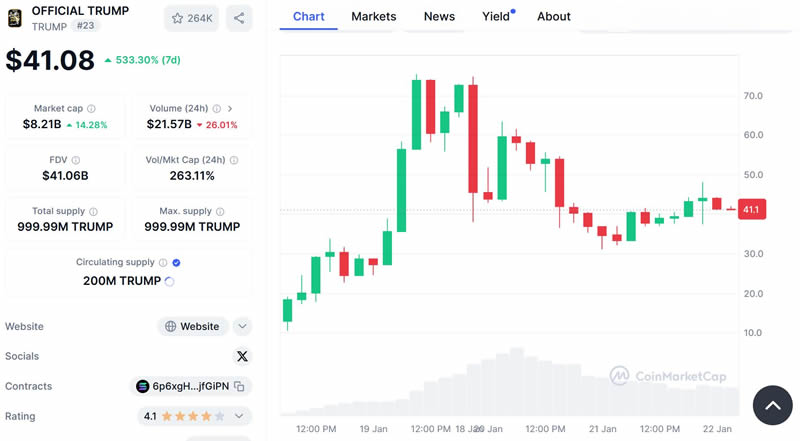Image resolution: width=800 pixels, height=441 pixels.
Task: Click the 41.1 price marker on chart axis
Action: 752,210
